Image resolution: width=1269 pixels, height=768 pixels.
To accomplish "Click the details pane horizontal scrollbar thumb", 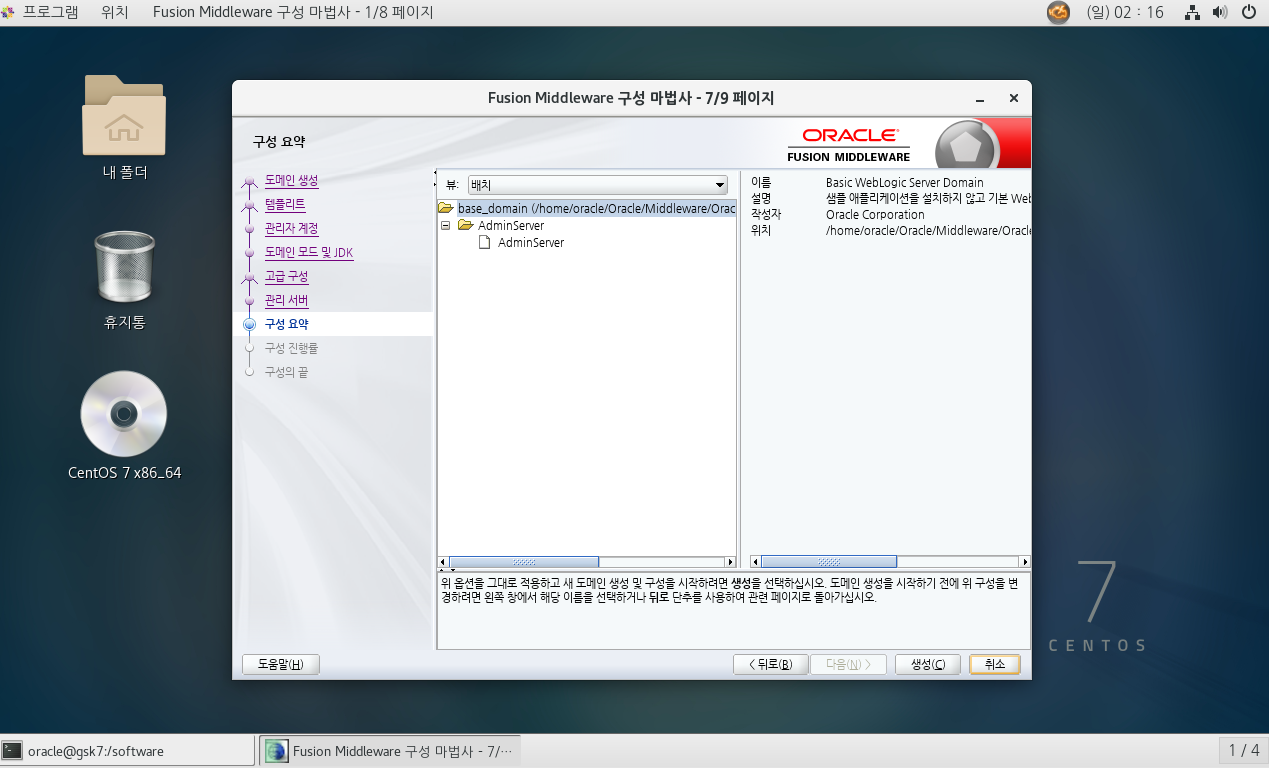I will [x=829, y=562].
